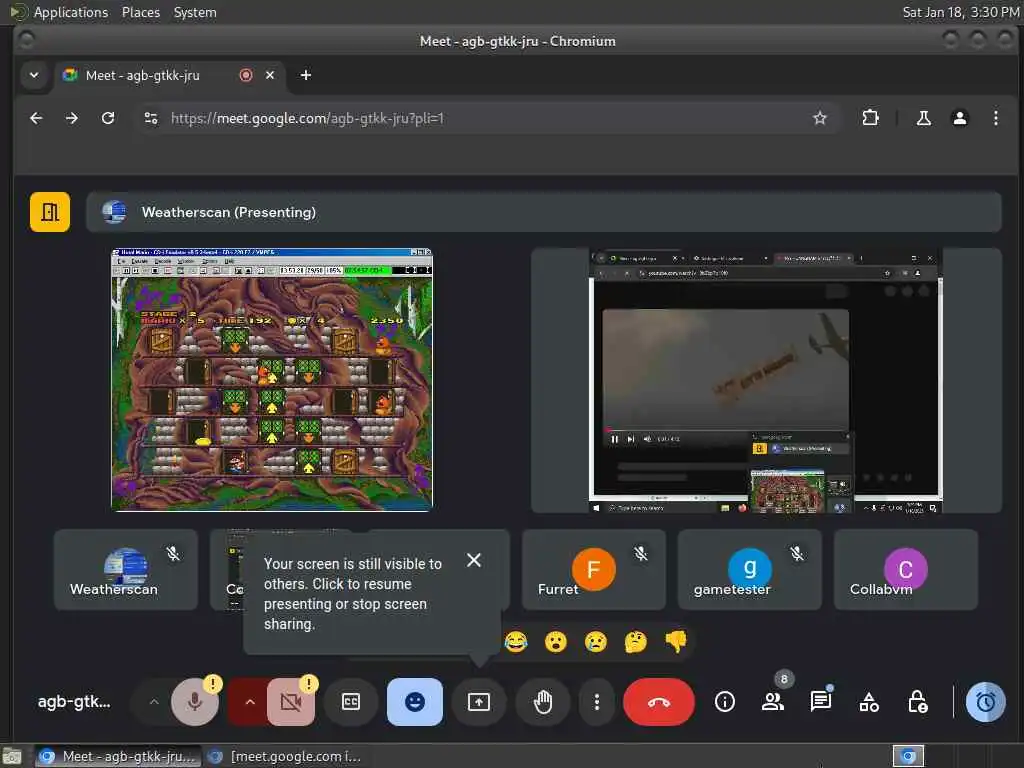Open meeting details info icon

point(724,702)
